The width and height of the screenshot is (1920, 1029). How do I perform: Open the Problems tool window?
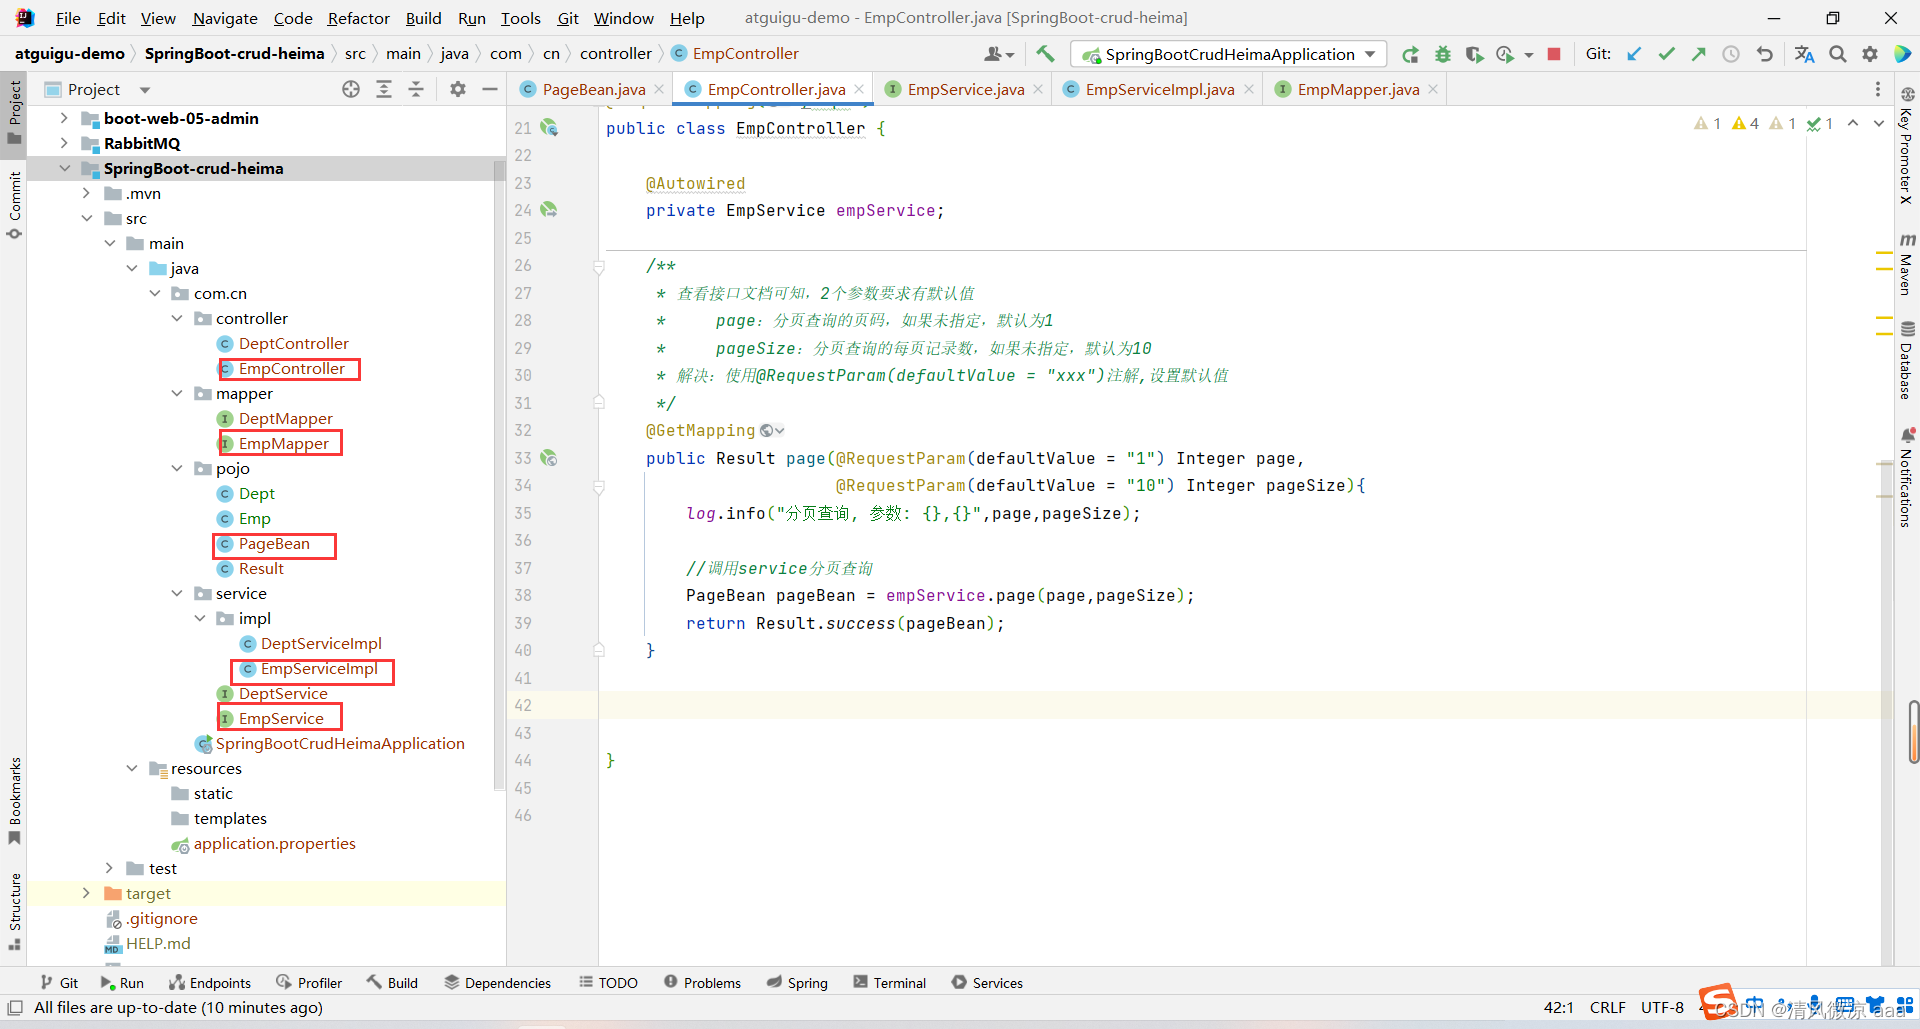pos(702,983)
